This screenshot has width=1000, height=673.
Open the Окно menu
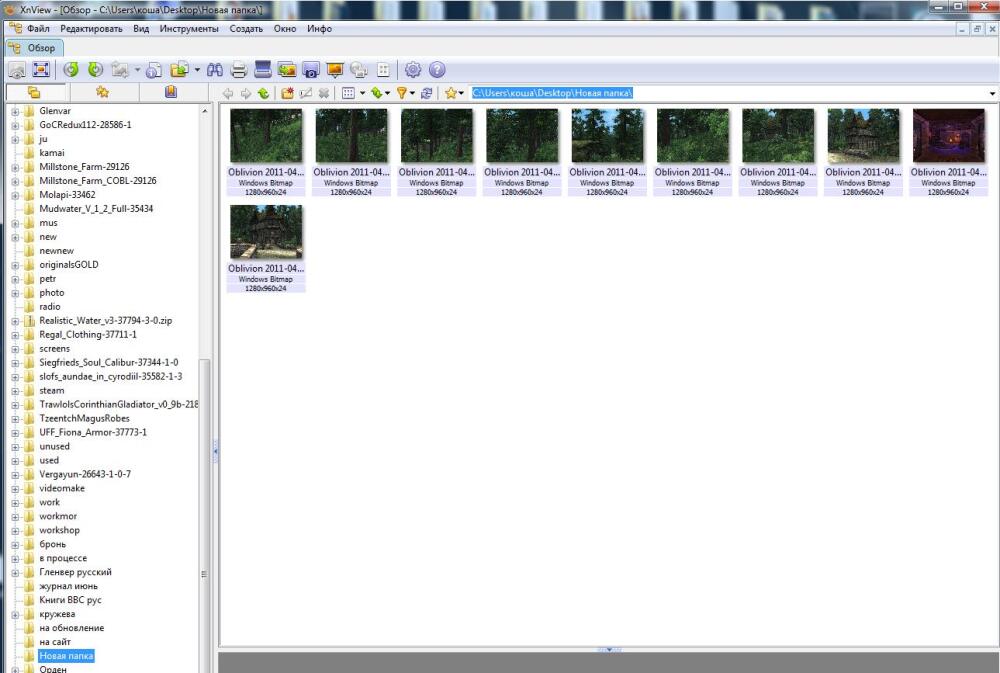point(285,29)
